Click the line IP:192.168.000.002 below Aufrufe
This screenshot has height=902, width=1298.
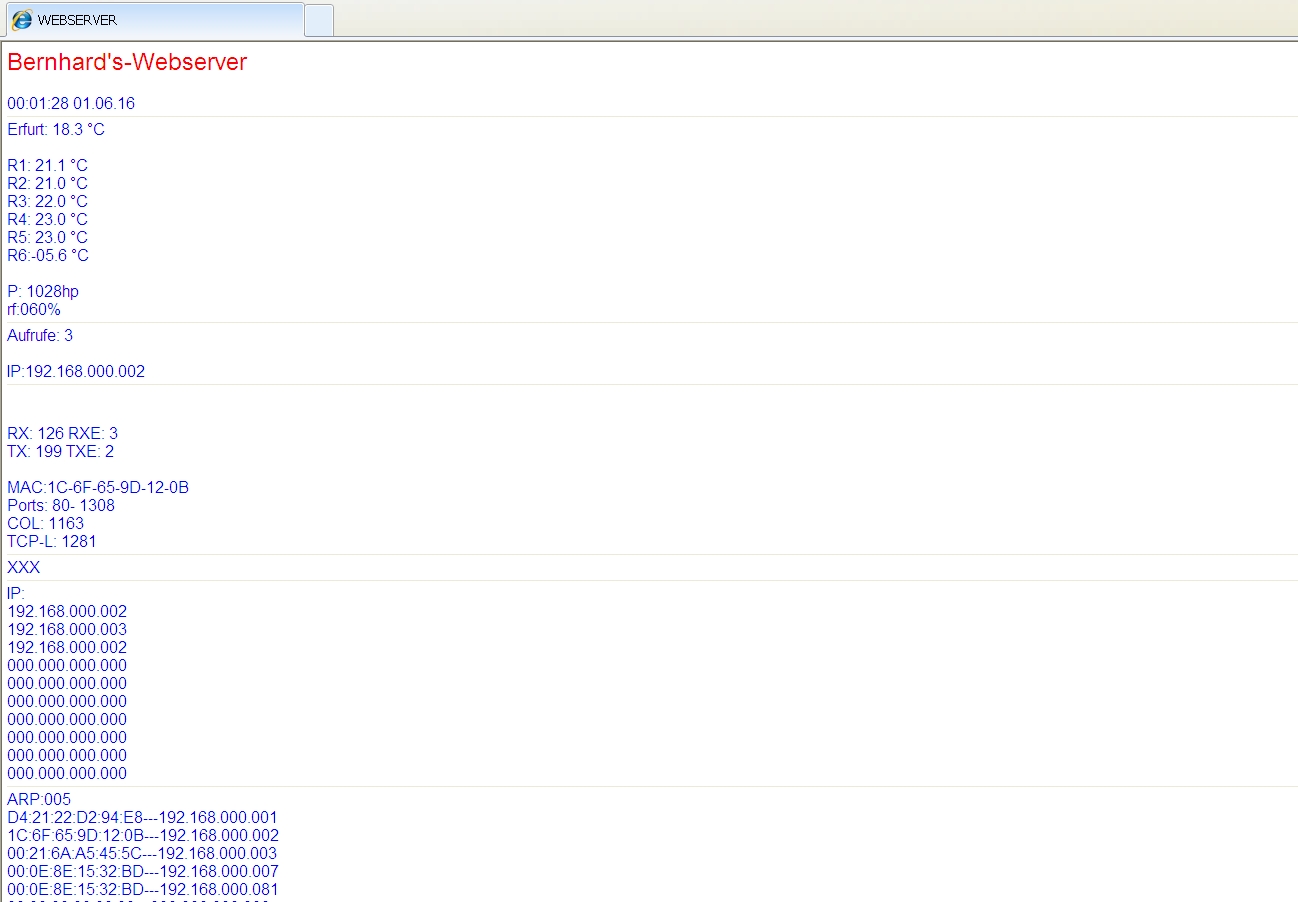[76, 371]
